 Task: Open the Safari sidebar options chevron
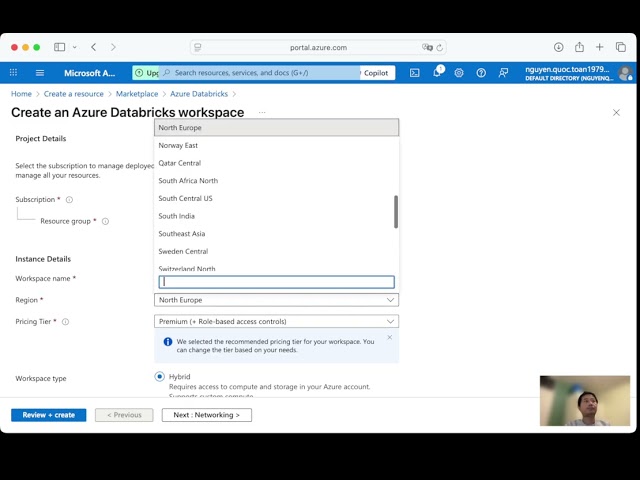click(x=75, y=47)
